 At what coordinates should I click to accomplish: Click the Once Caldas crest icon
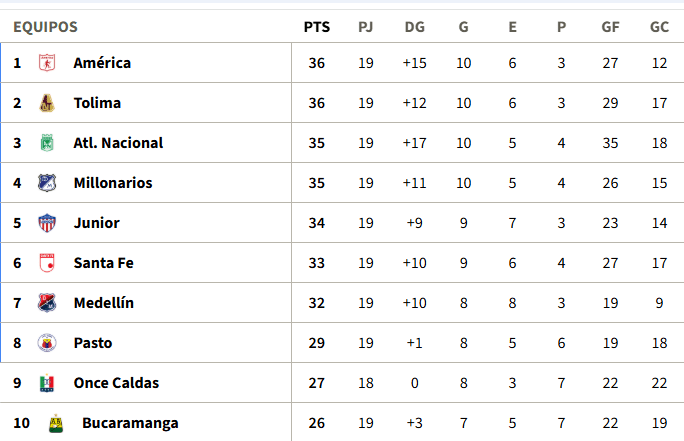[47, 383]
